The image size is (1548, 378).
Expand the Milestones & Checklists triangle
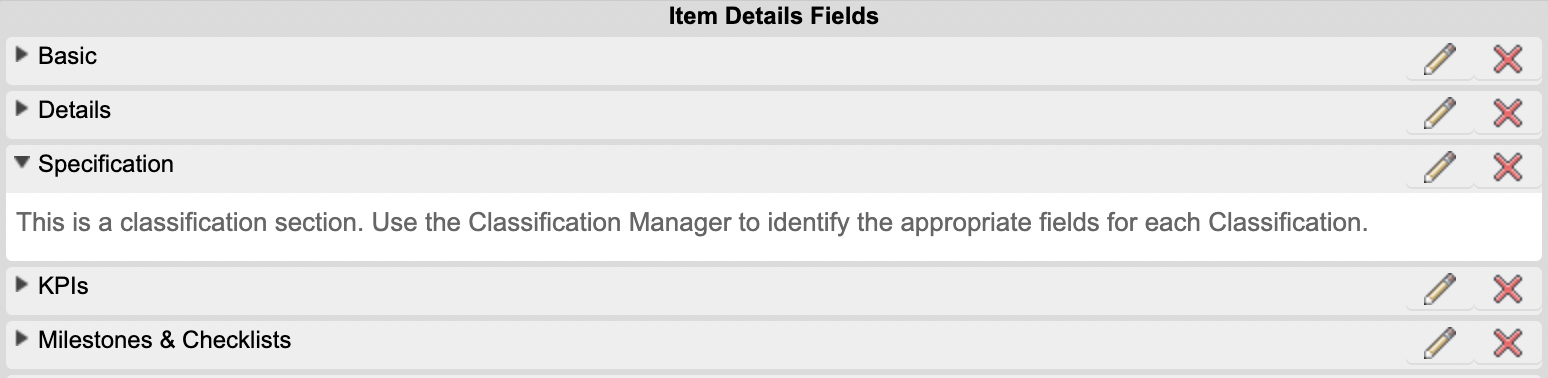pos(23,340)
